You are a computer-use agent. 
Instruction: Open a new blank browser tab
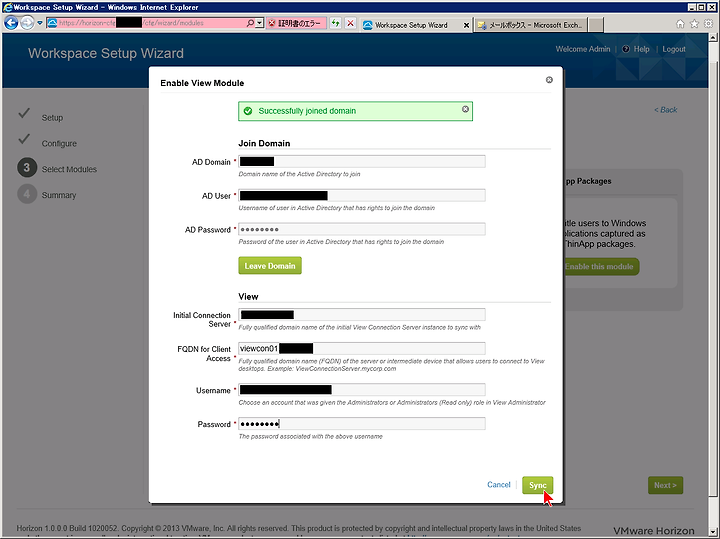596,25
